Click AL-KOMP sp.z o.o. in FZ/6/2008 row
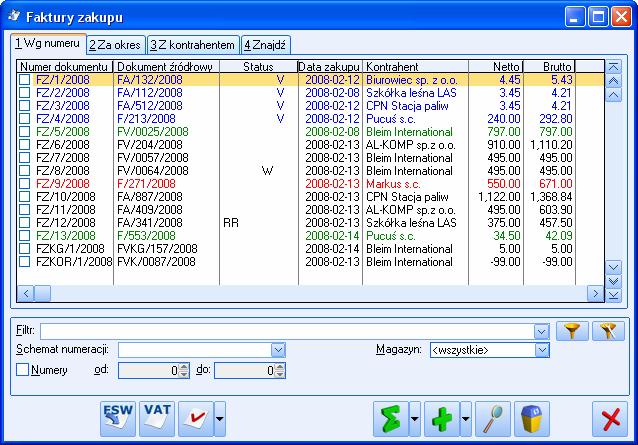Image resolution: width=638 pixels, height=445 pixels. click(x=411, y=145)
